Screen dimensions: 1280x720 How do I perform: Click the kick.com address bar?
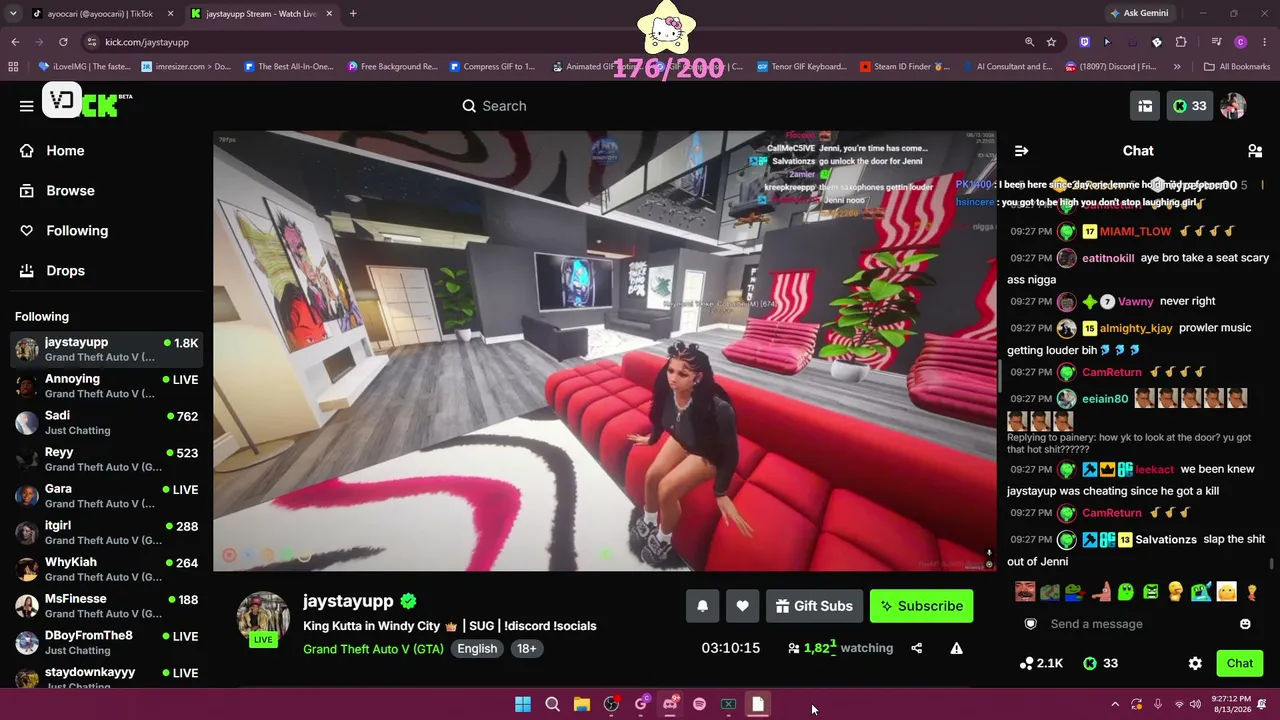coord(560,42)
